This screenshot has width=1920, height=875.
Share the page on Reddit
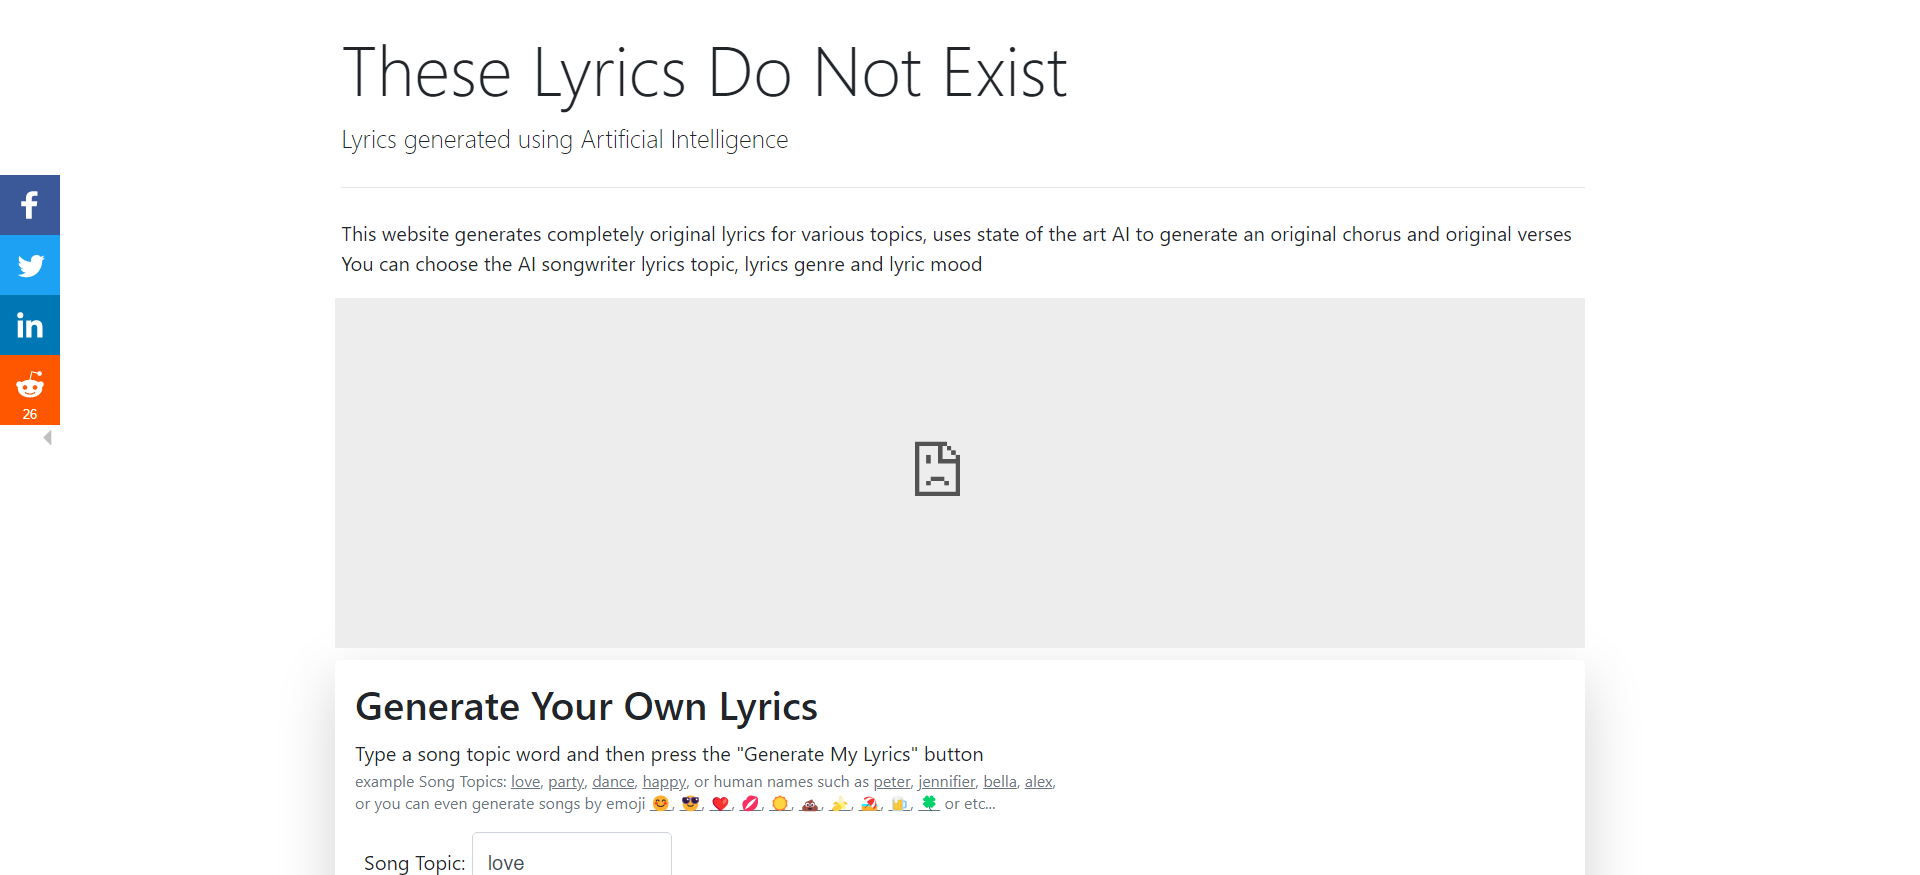tap(30, 390)
